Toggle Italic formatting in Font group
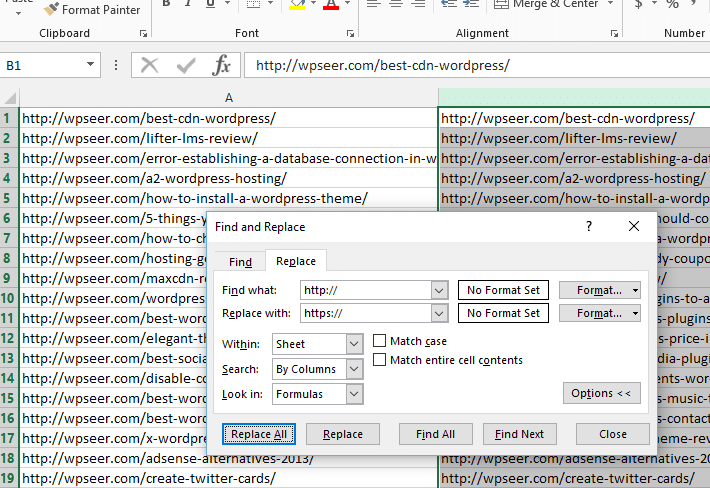 (188, 5)
